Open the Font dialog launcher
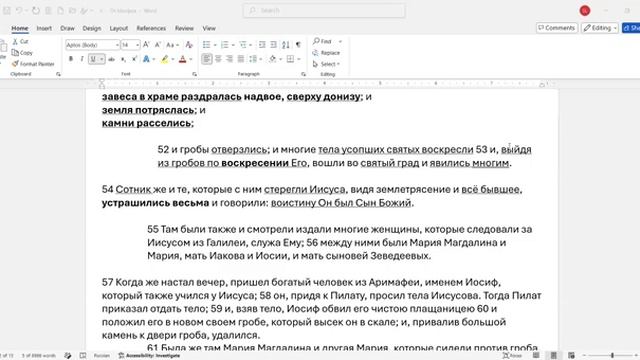Screen dimensions: 640x360 (x=194, y=74)
